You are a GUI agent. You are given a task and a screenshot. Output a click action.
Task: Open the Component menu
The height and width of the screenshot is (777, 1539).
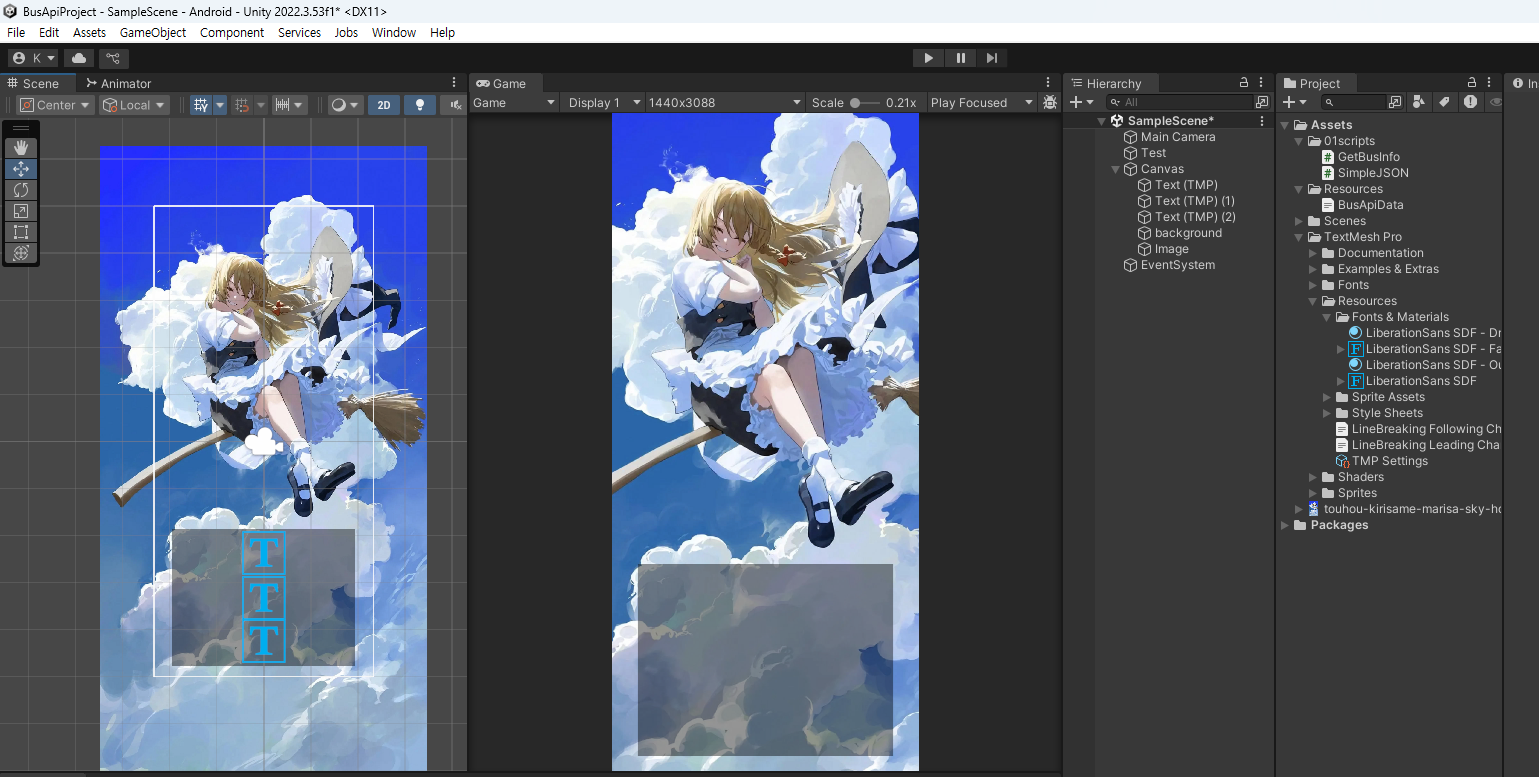click(x=232, y=32)
